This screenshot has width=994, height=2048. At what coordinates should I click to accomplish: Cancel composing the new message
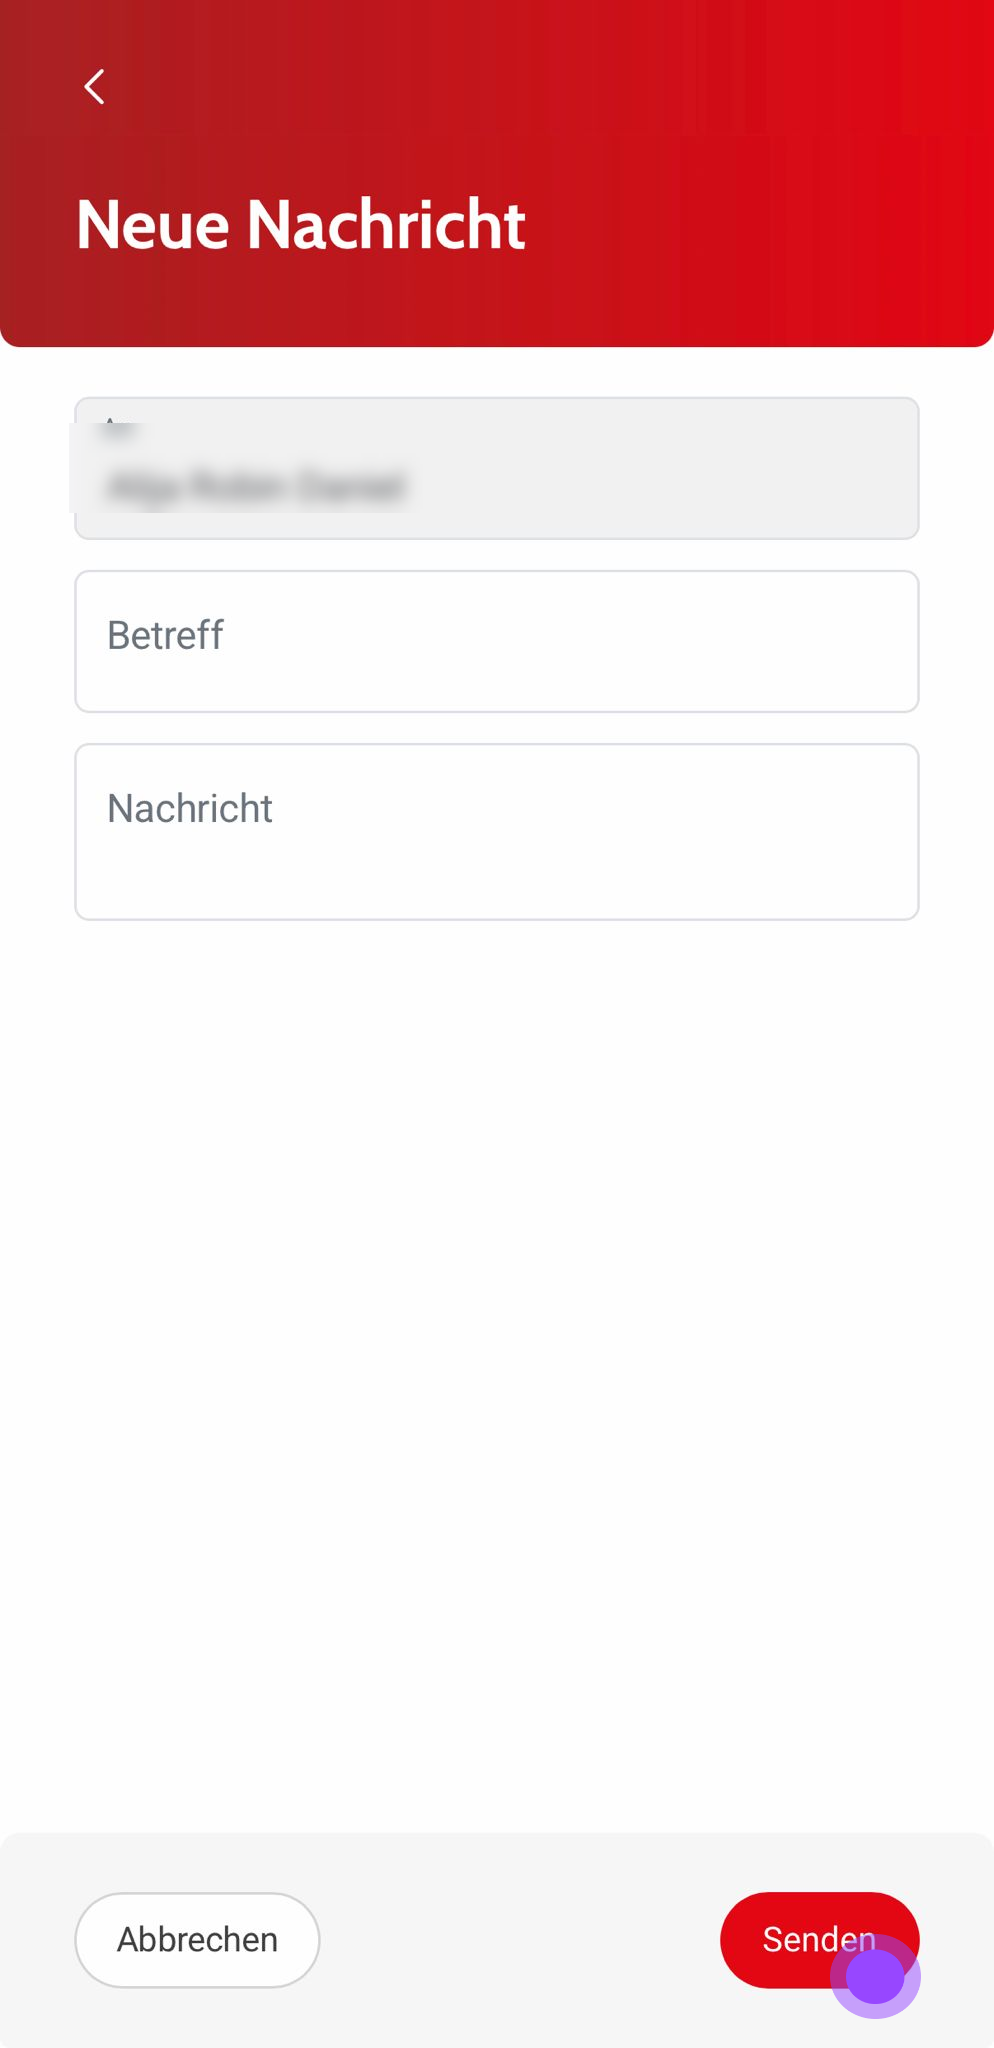pos(197,1939)
